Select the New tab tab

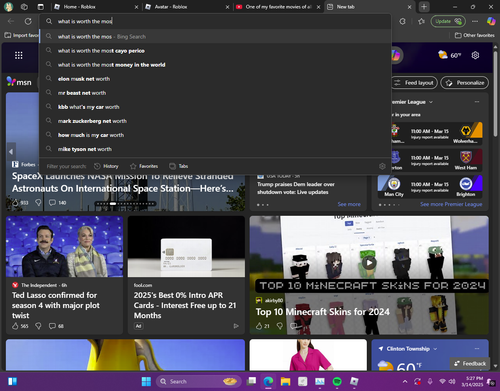(x=369, y=7)
